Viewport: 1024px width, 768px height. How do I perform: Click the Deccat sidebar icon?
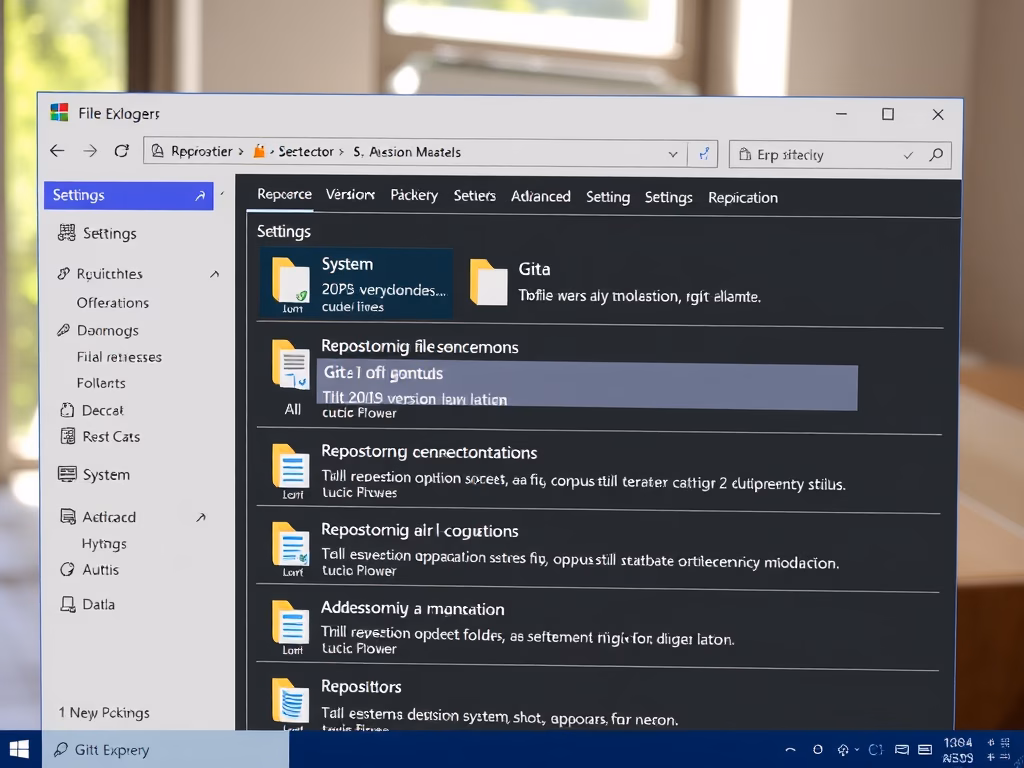click(x=67, y=410)
